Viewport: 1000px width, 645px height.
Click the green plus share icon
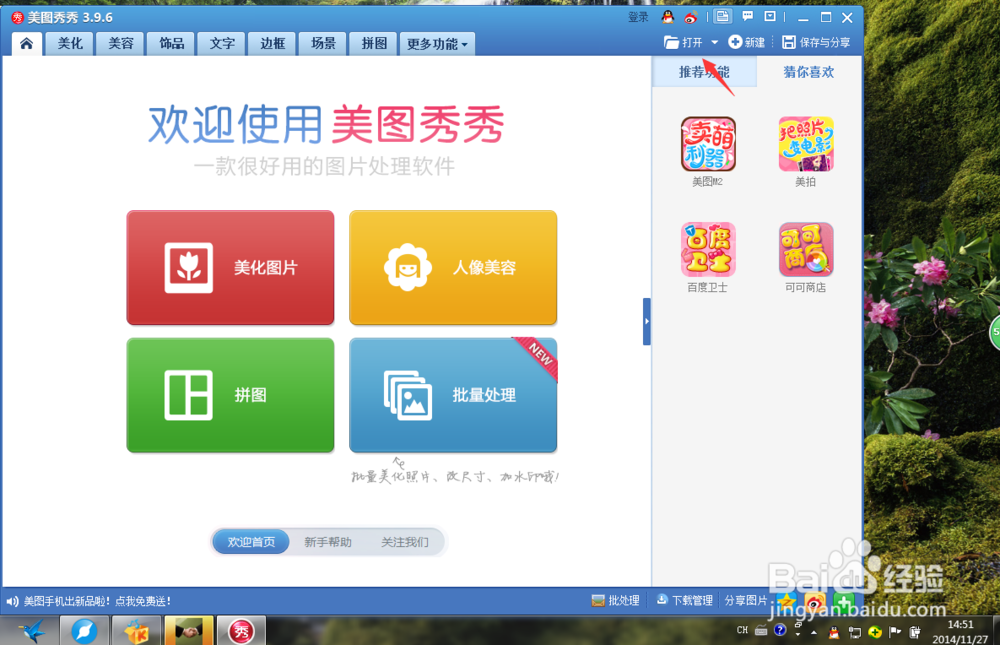click(843, 602)
